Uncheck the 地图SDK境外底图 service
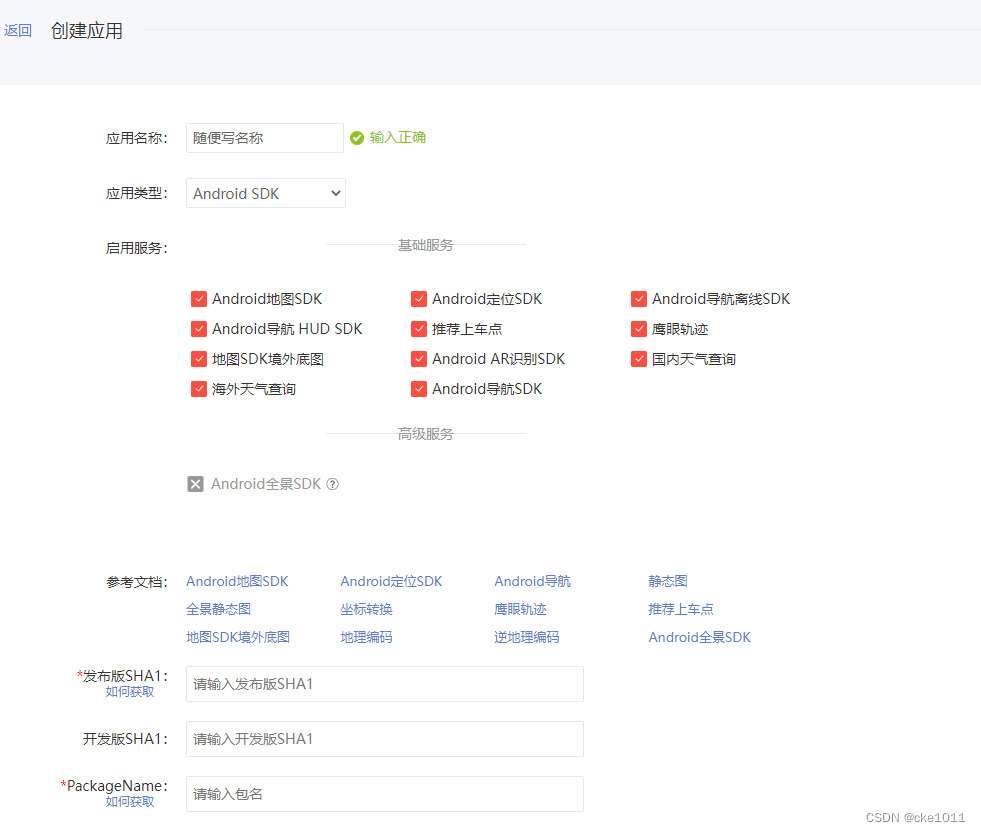 [x=199, y=358]
